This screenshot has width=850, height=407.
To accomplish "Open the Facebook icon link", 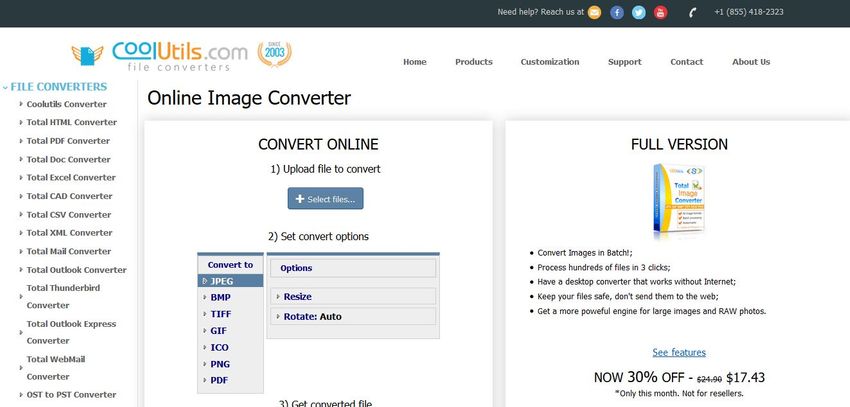I will tap(617, 13).
